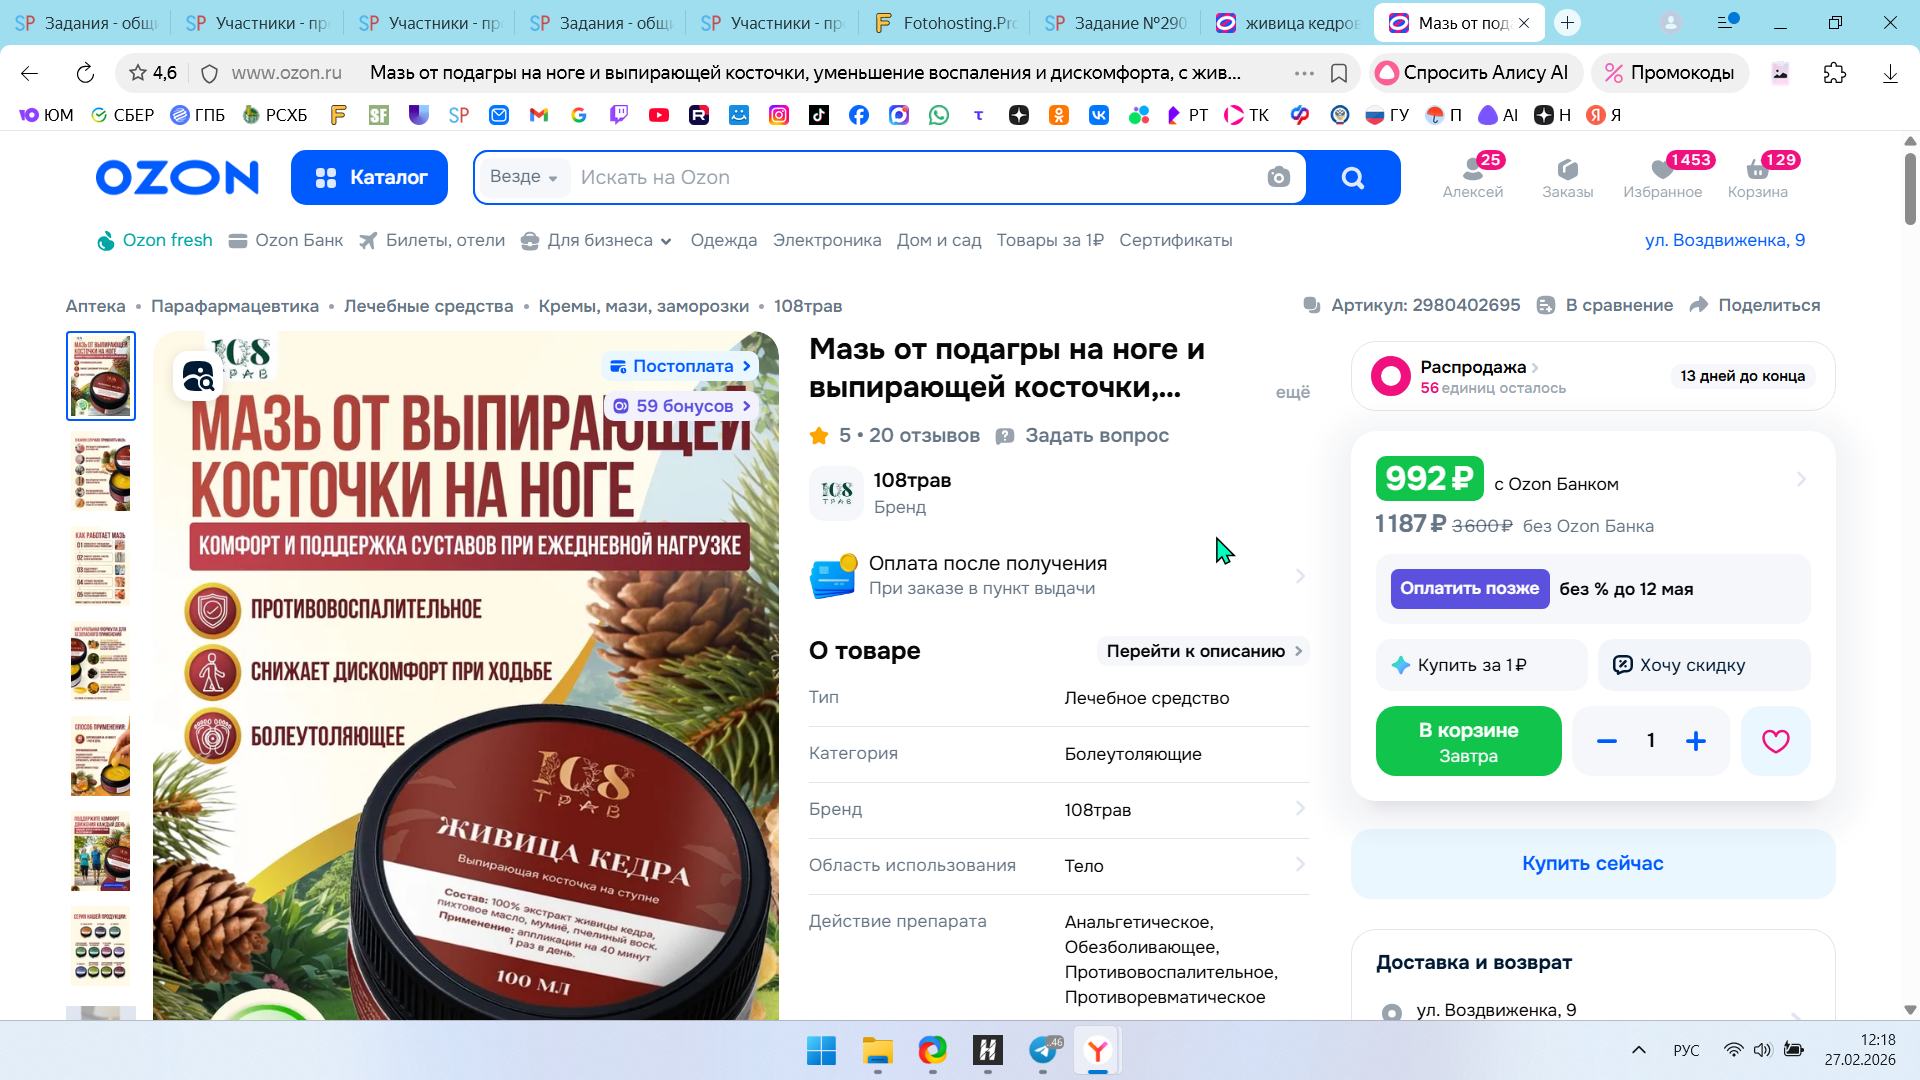This screenshot has height=1080, width=1920.
Task: Open Перейти к описанию link
Action: (x=1203, y=651)
